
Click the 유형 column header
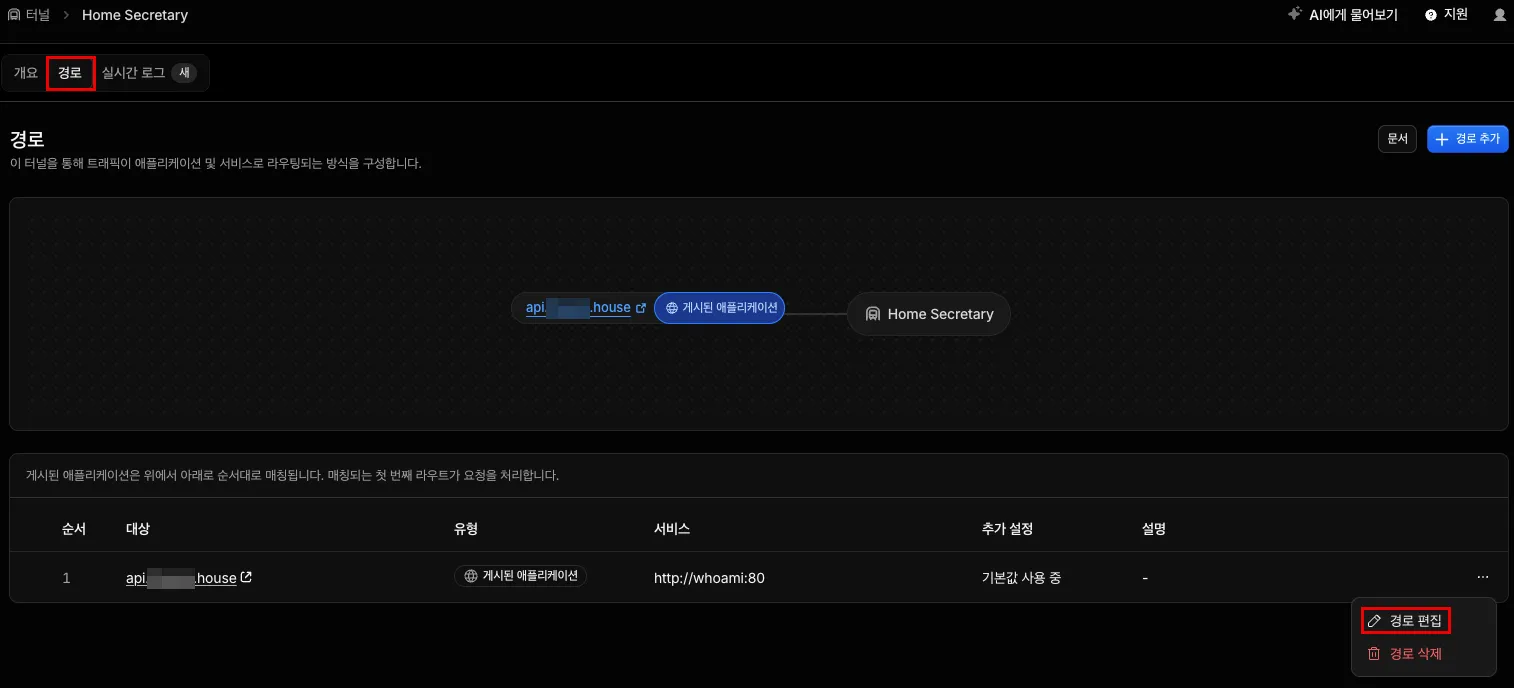pos(466,528)
